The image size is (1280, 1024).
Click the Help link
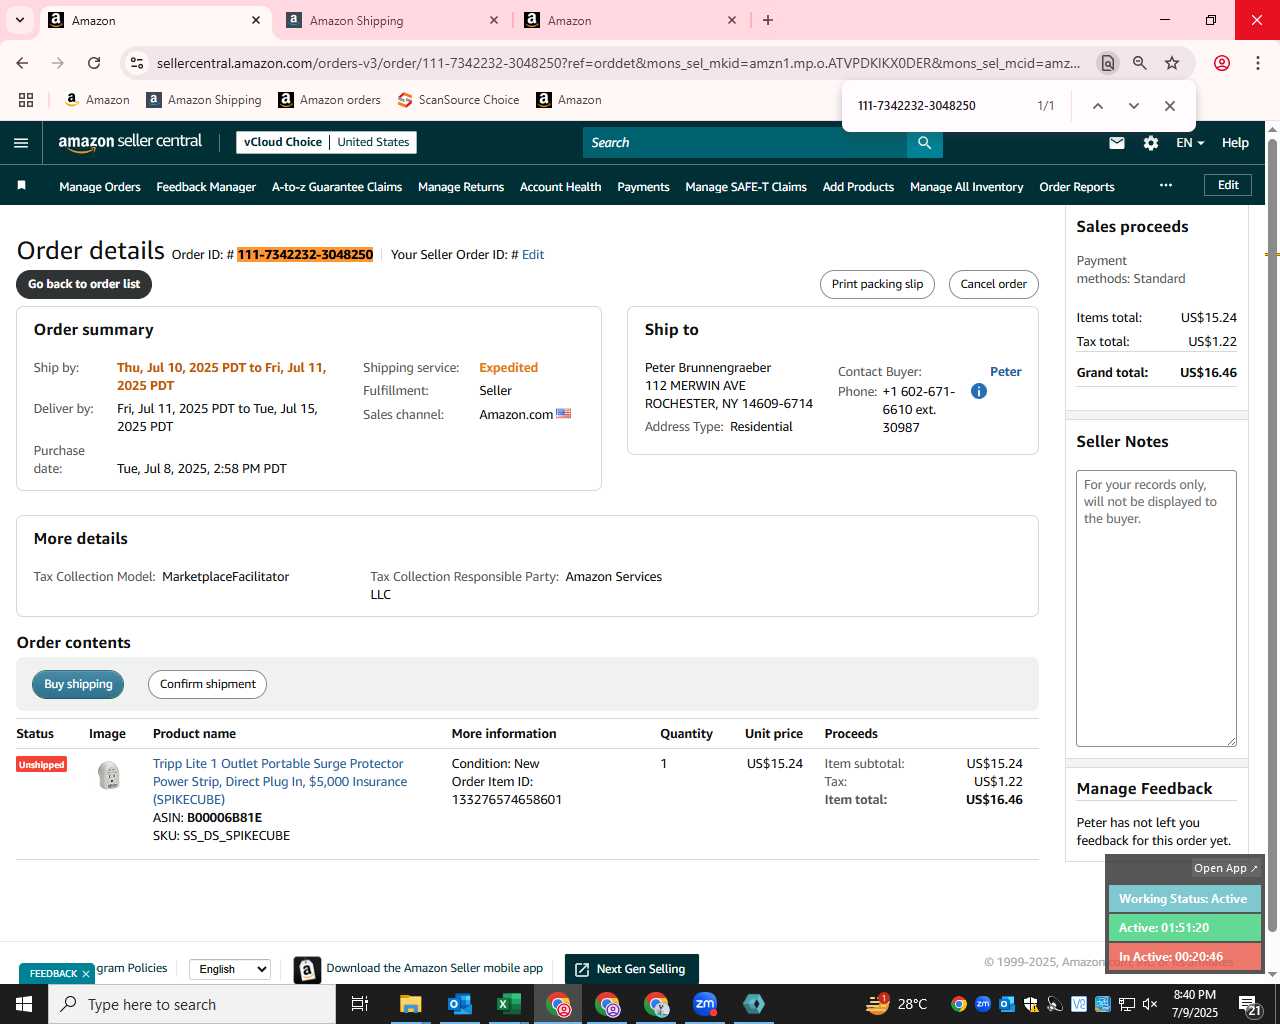point(1235,143)
